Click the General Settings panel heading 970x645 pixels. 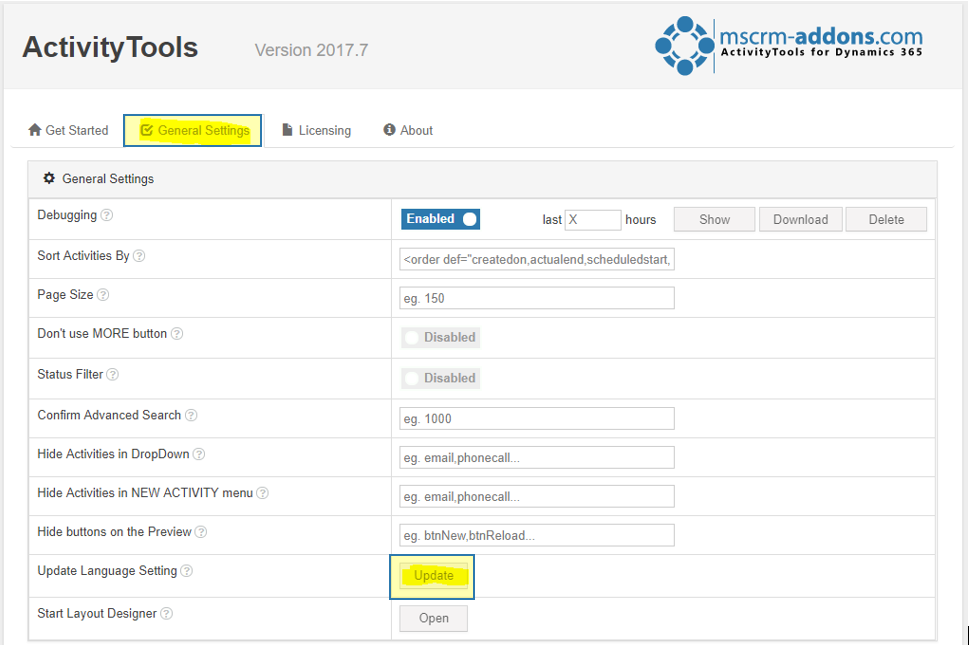coord(108,179)
